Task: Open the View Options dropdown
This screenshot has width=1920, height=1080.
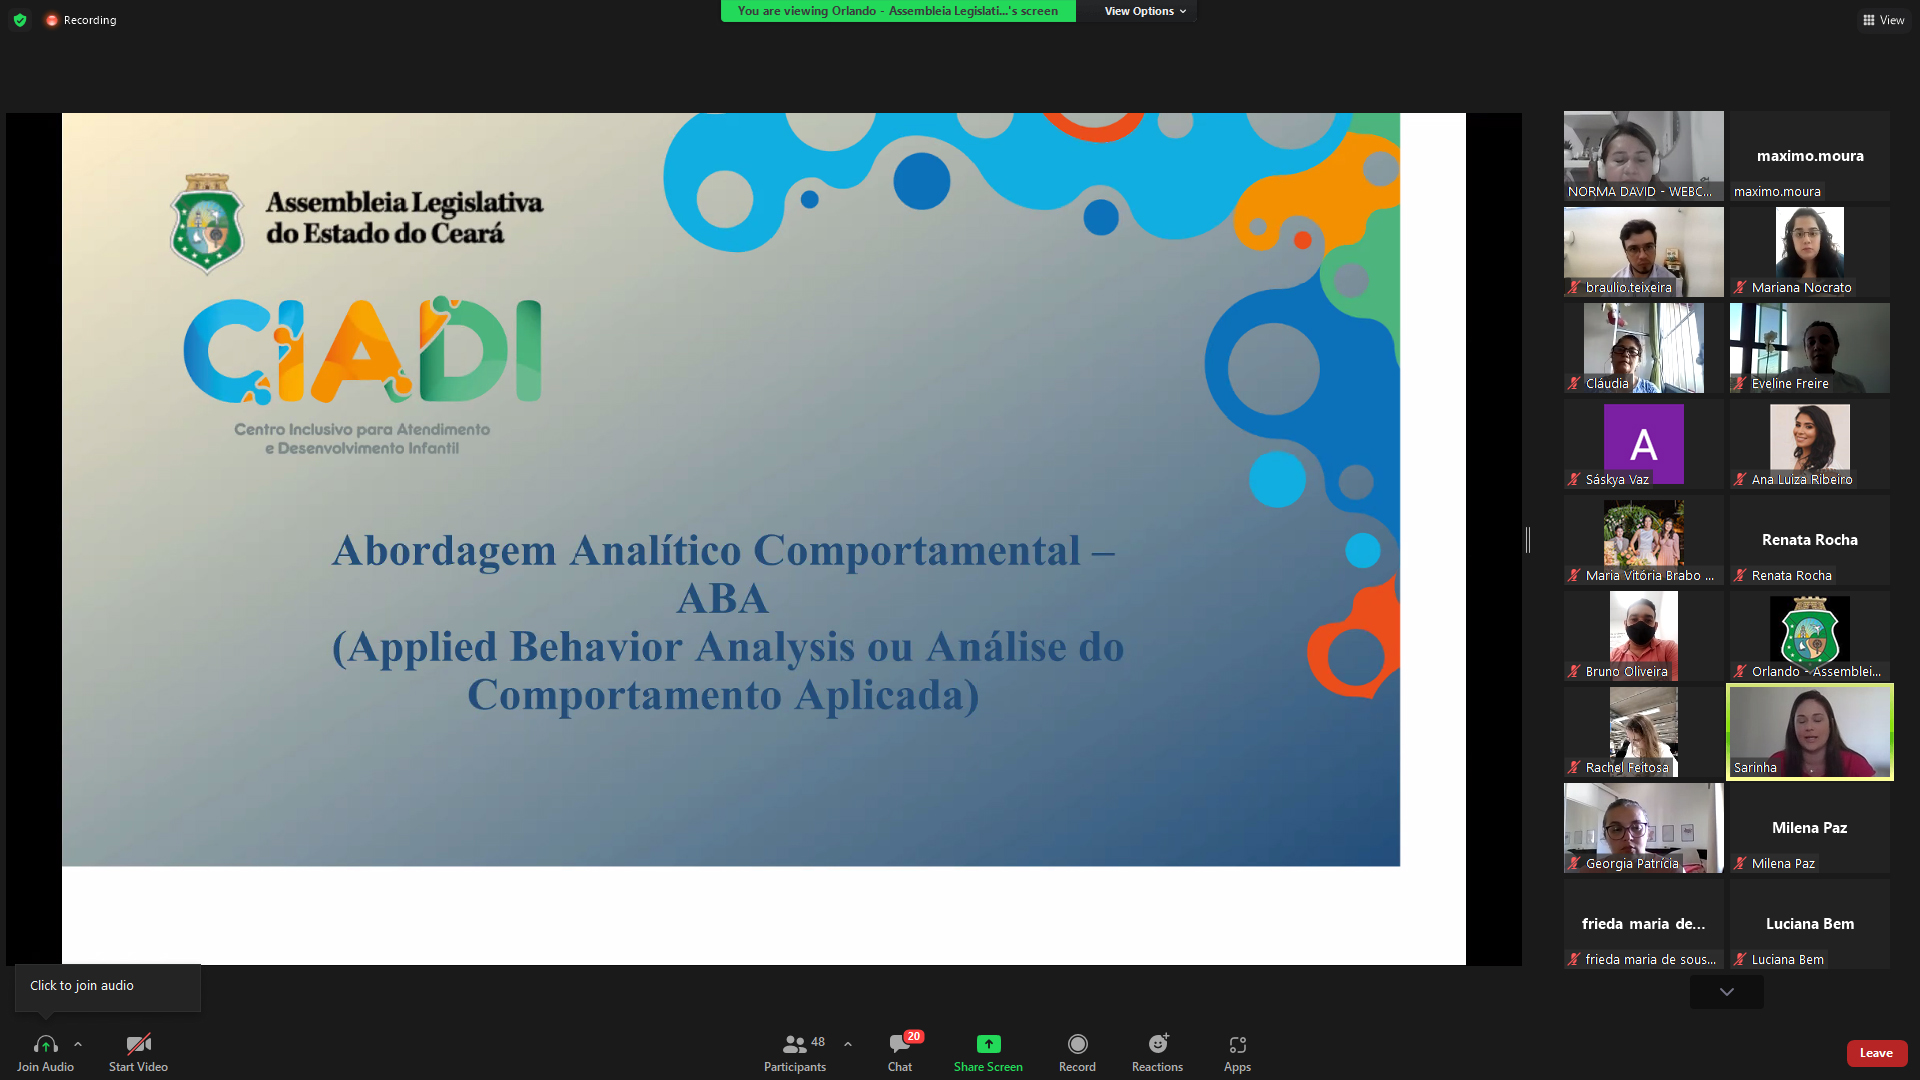Action: pyautogui.click(x=1145, y=11)
